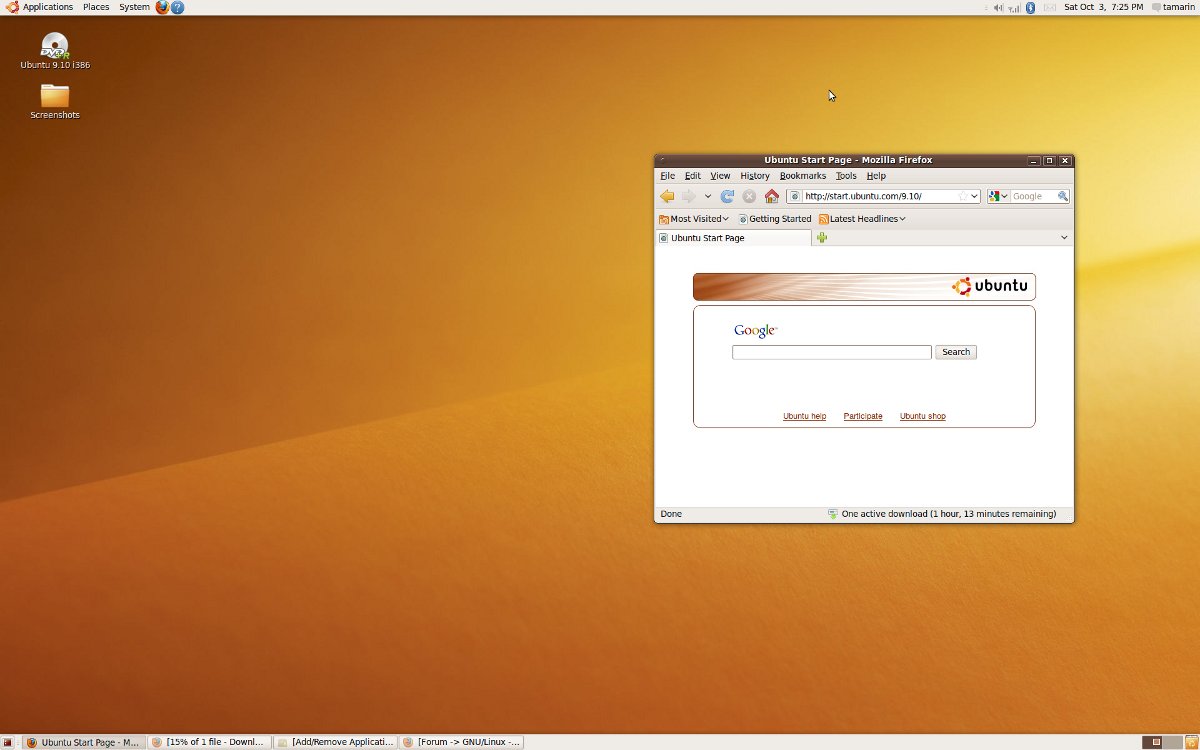
Task: Open the Firefox File menu
Action: pos(667,176)
